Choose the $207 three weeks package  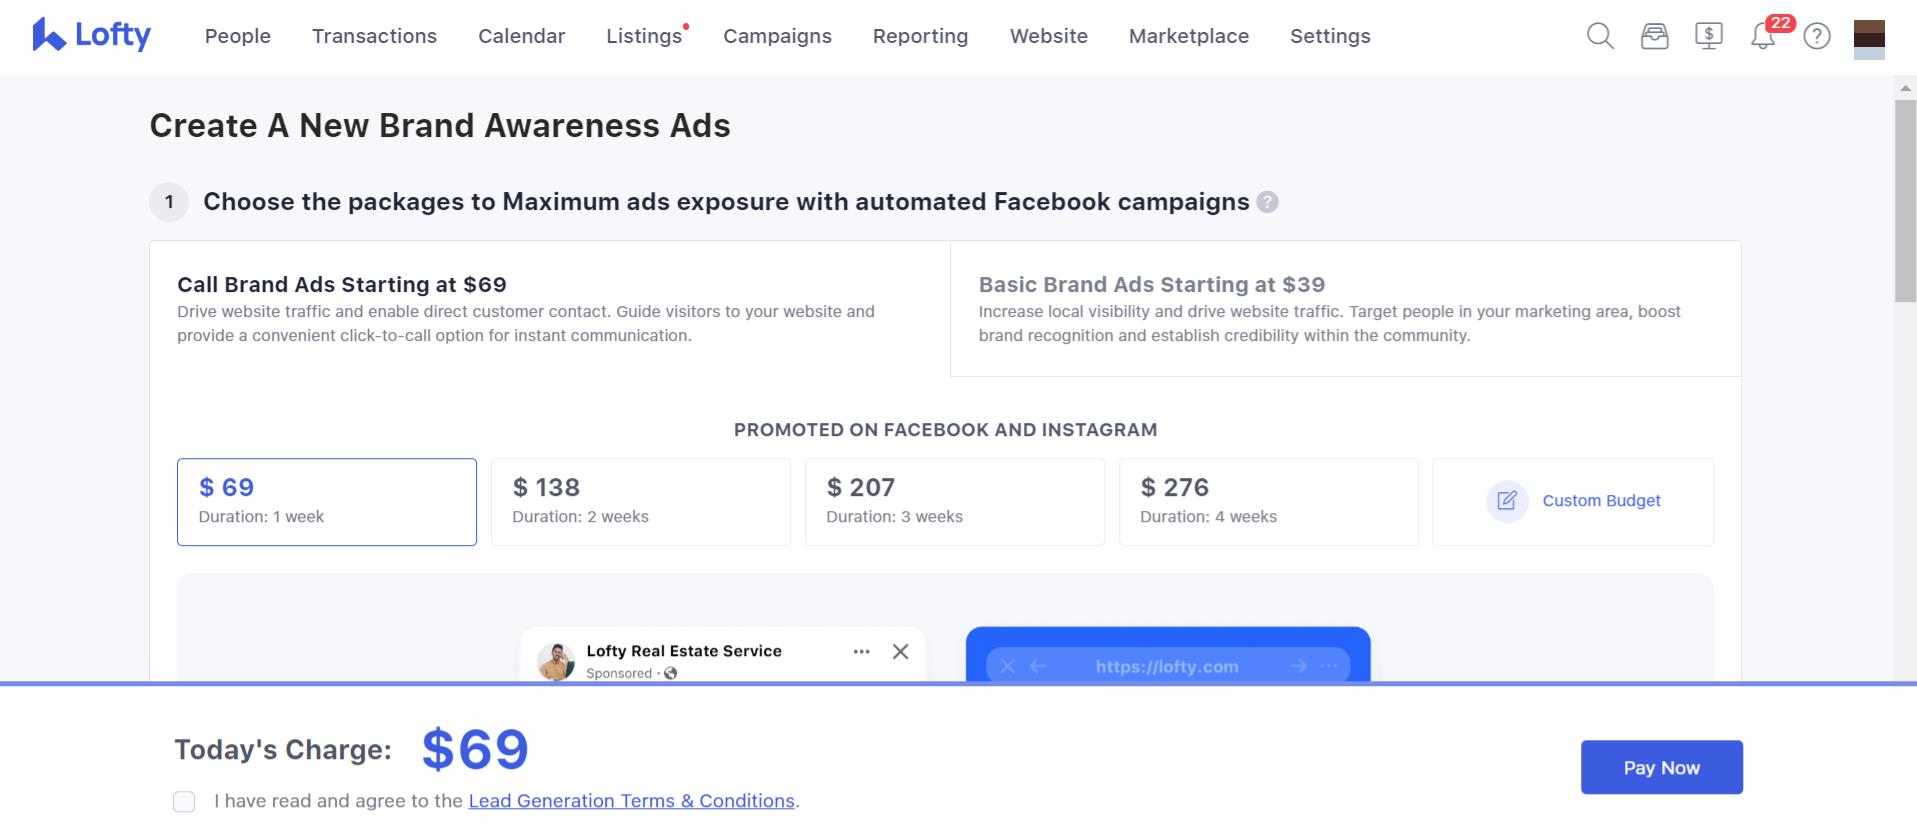[955, 502]
